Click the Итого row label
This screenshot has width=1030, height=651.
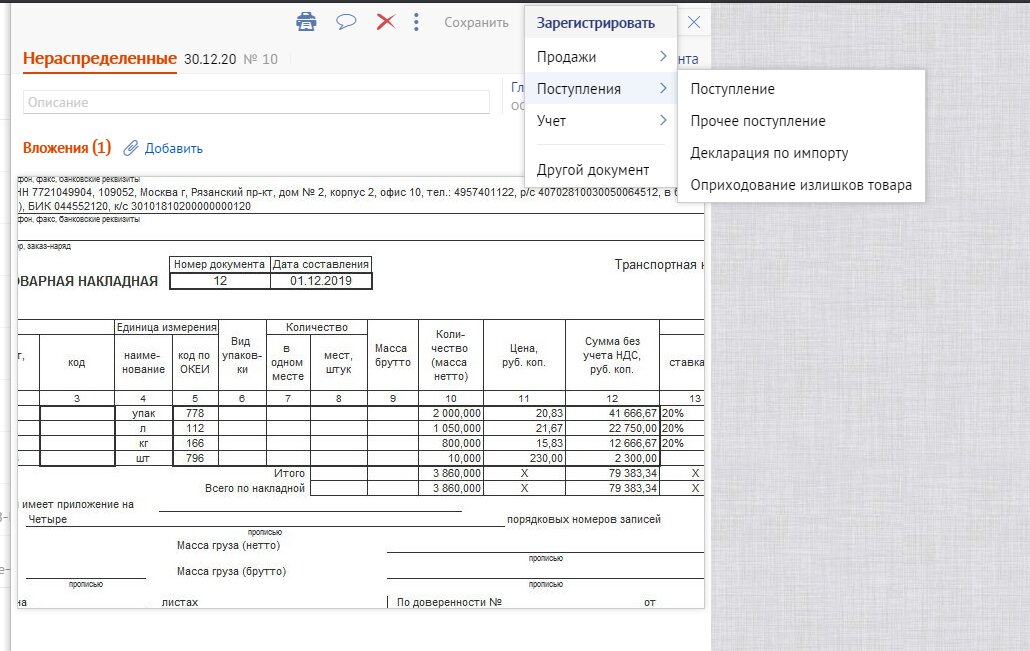pos(290,473)
